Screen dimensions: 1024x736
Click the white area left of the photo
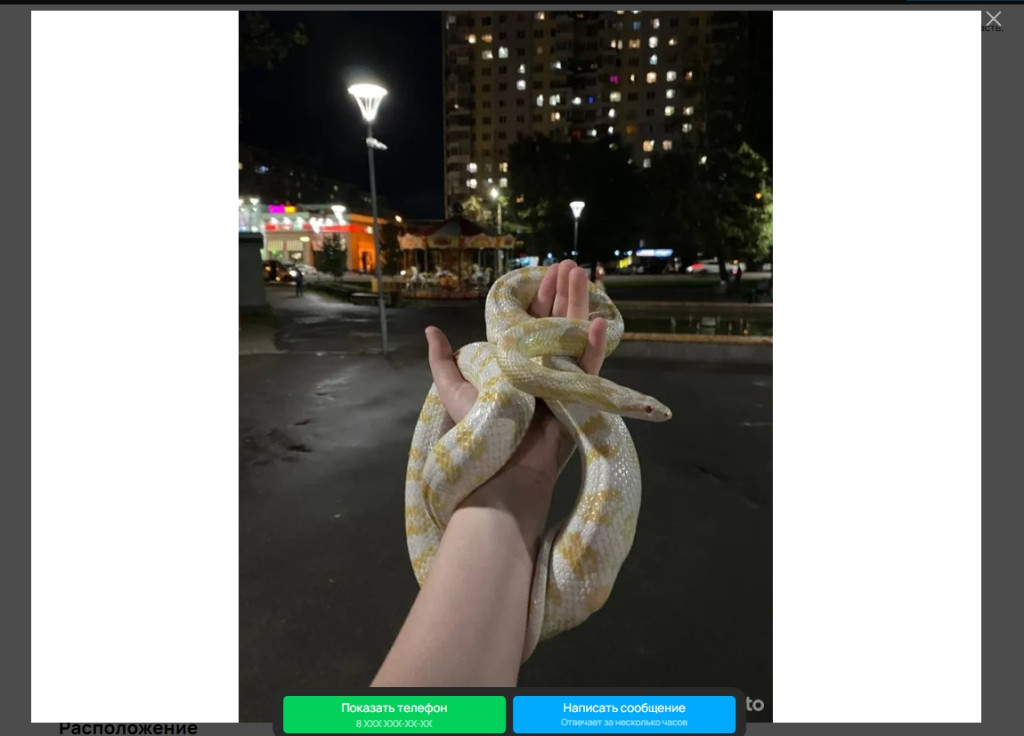(x=134, y=360)
